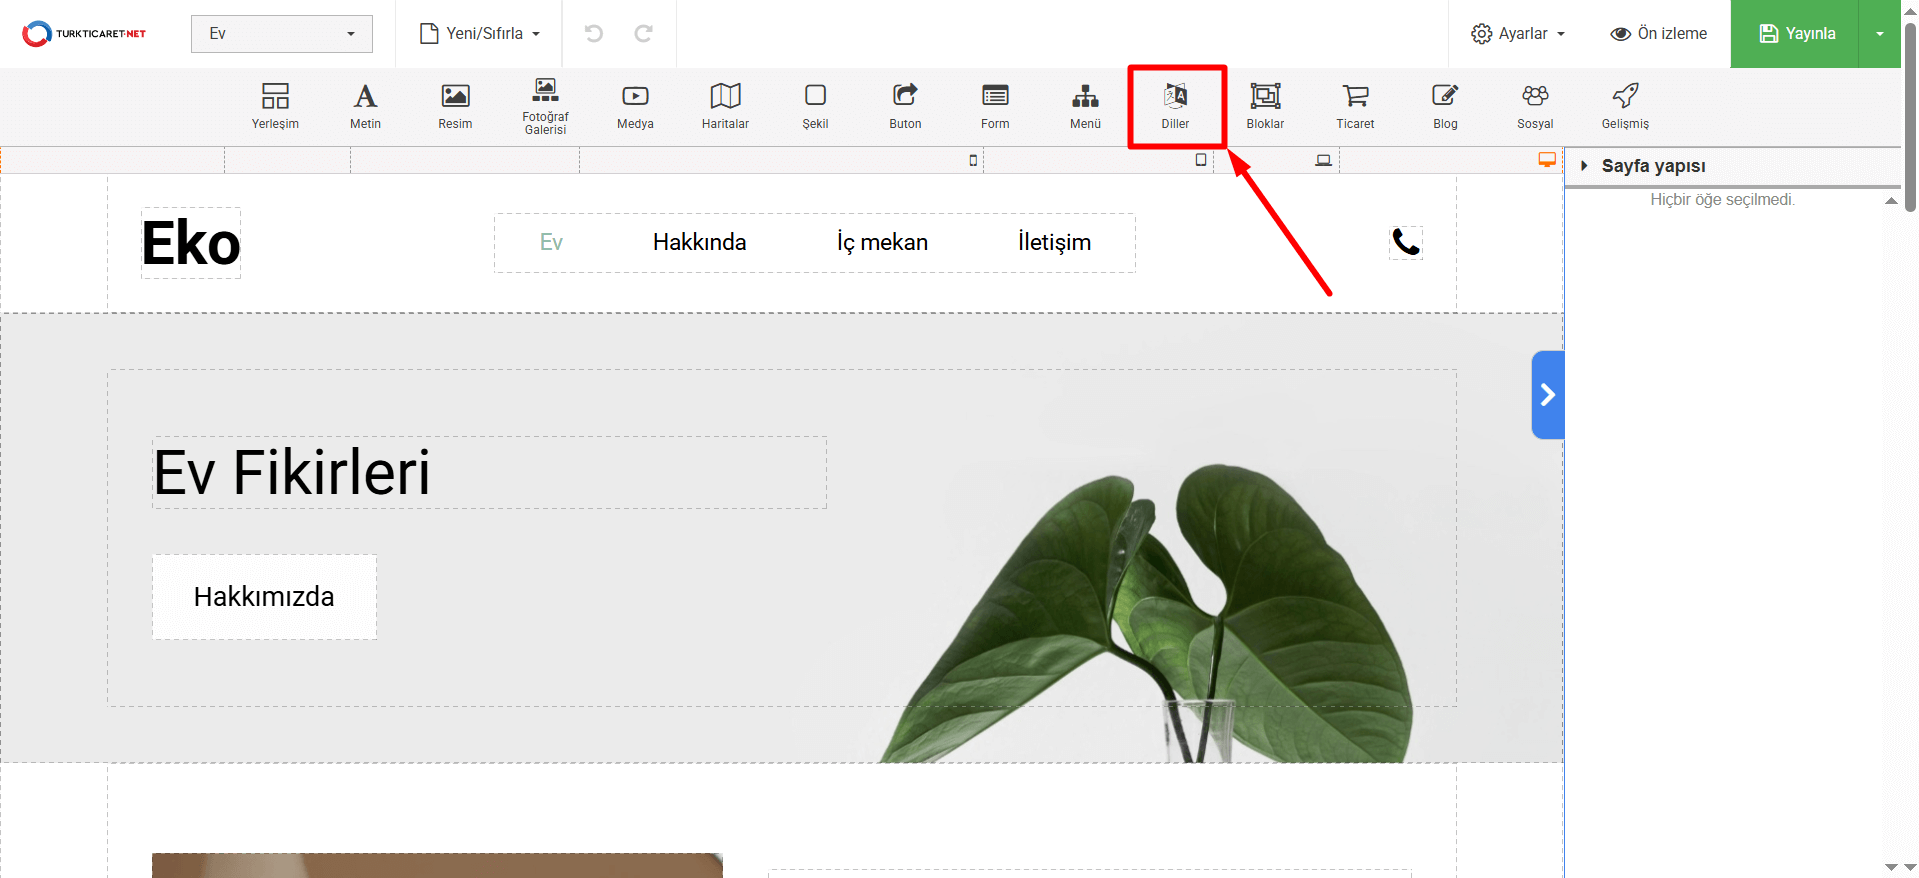Select the Eko logo text
Screen dimensions: 1919x878
click(191, 243)
